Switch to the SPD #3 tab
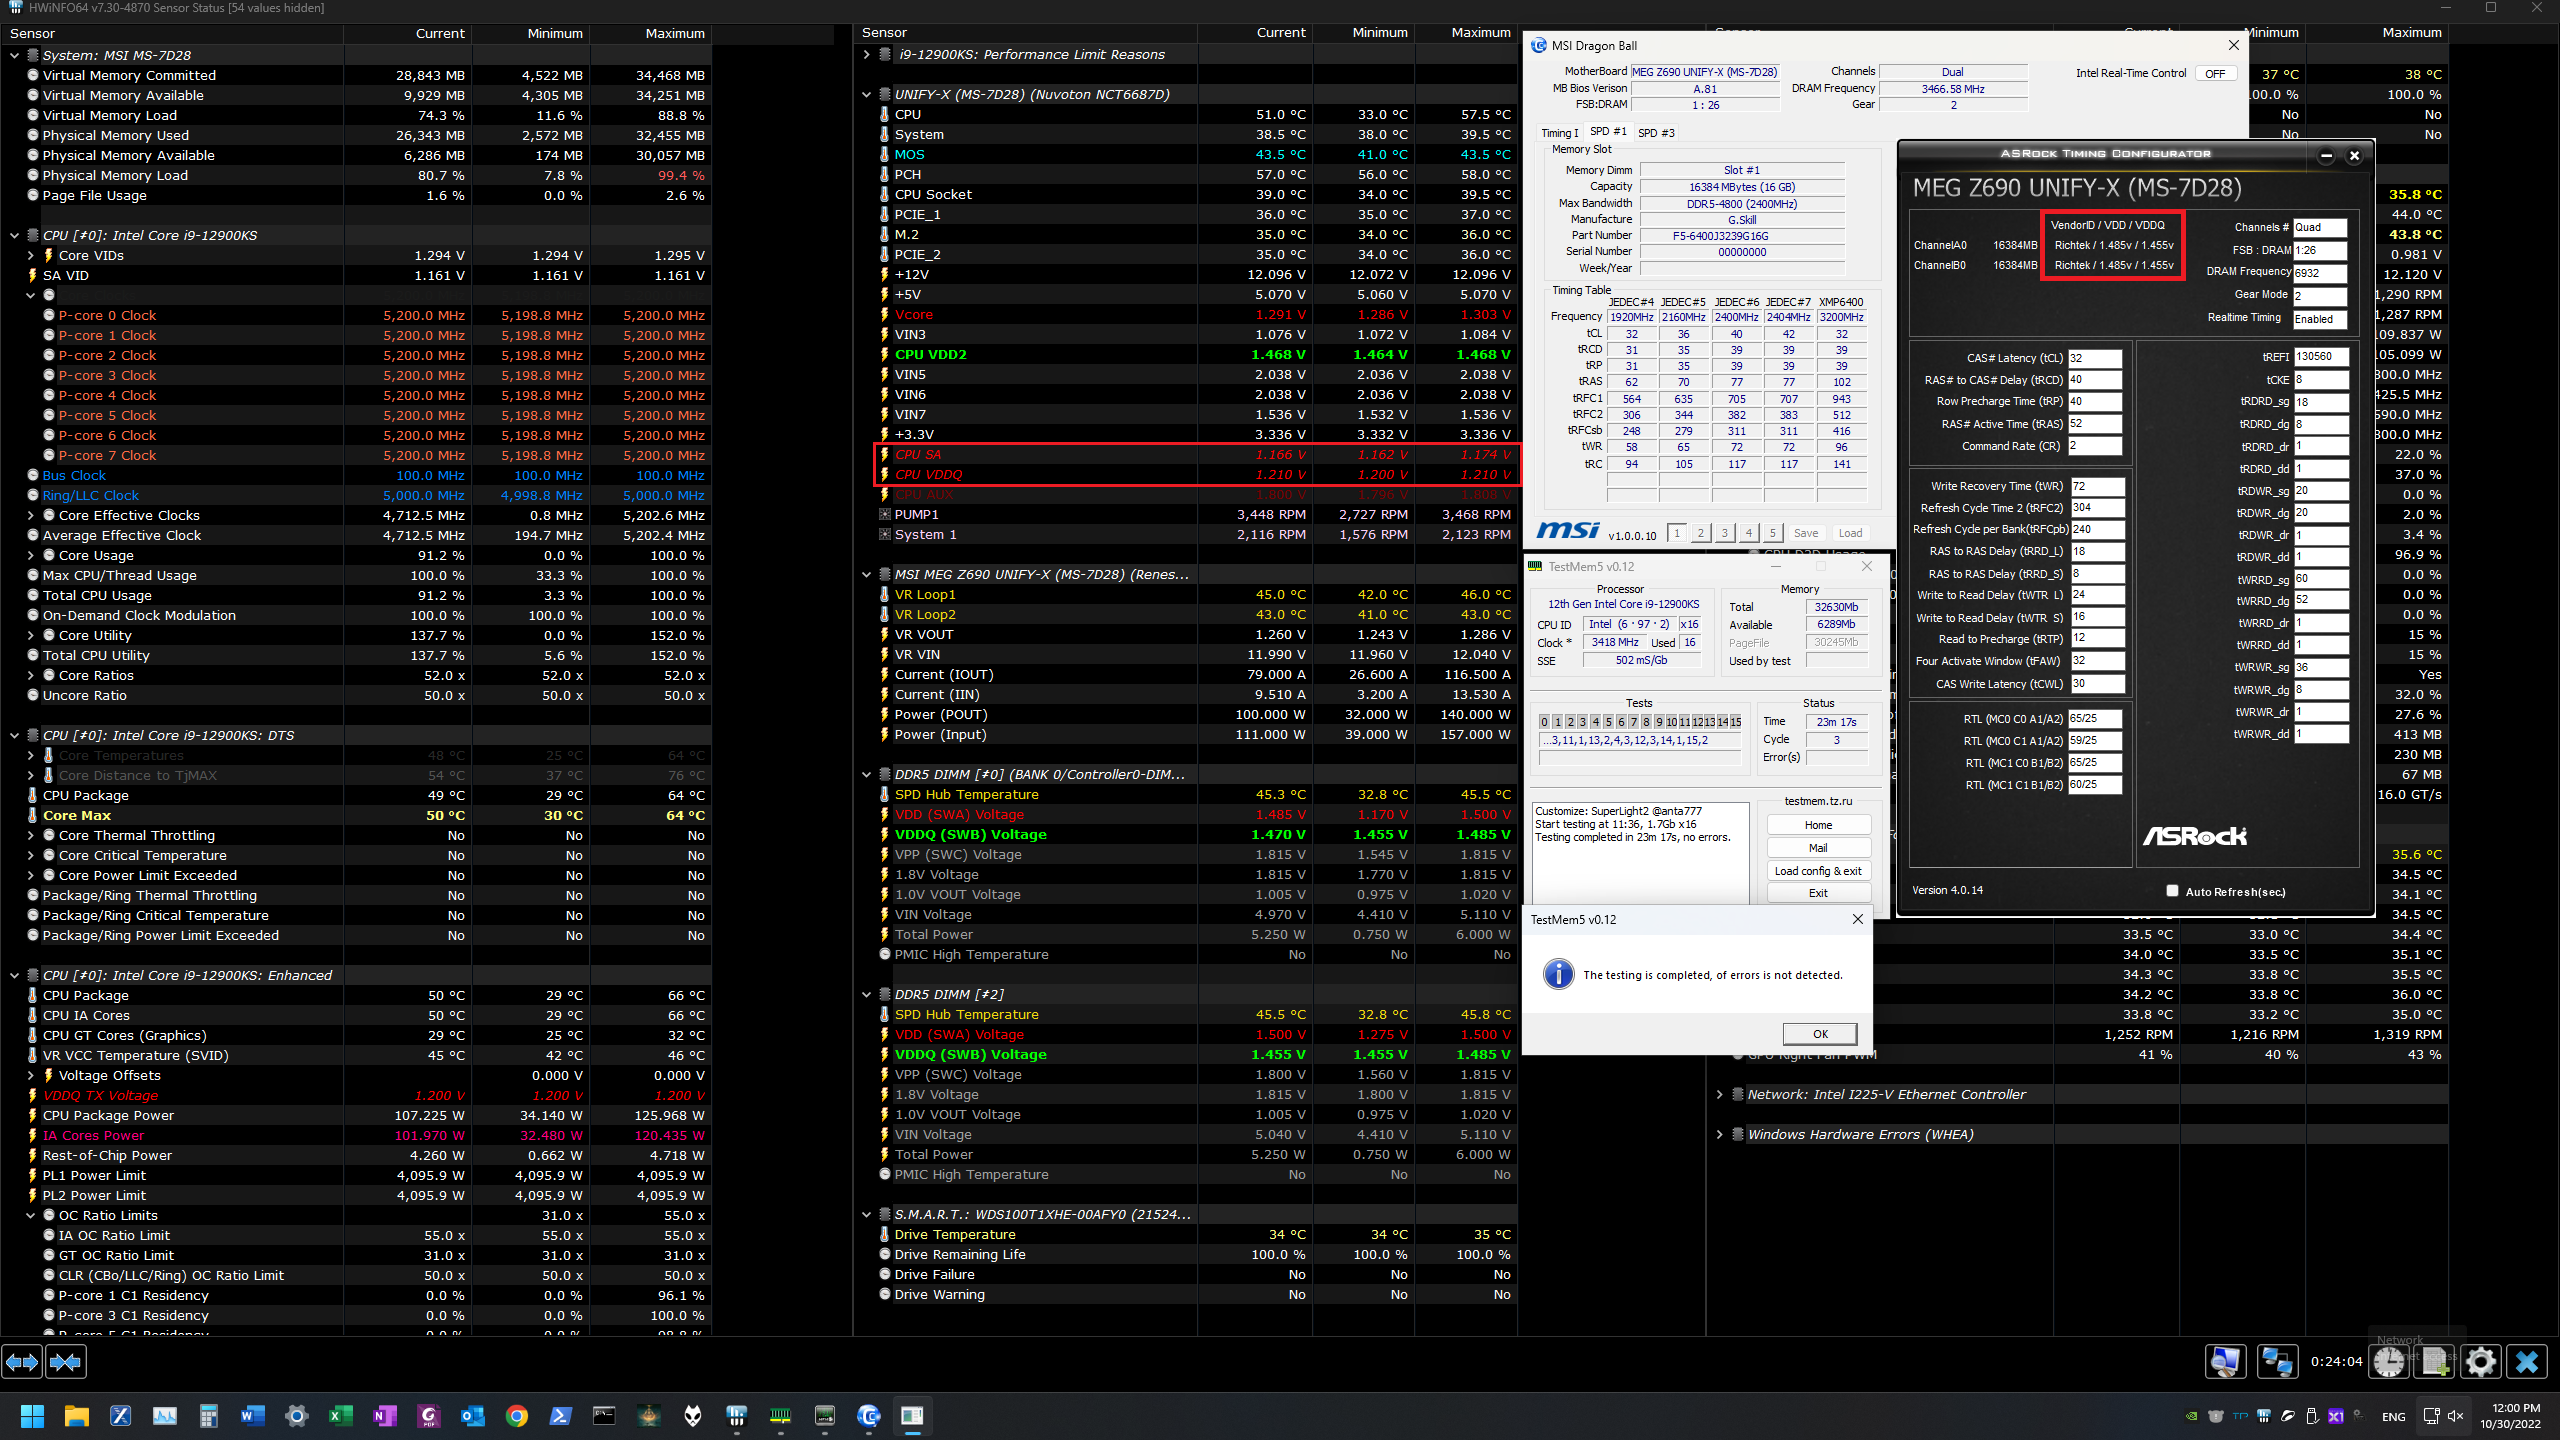 click(1656, 133)
